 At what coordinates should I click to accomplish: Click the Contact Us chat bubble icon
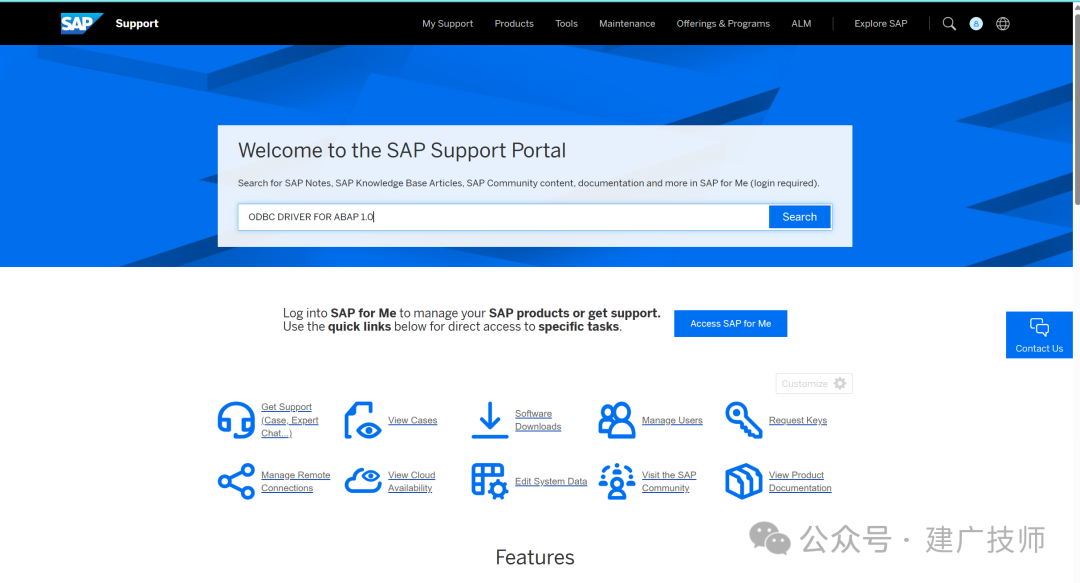(x=1039, y=327)
